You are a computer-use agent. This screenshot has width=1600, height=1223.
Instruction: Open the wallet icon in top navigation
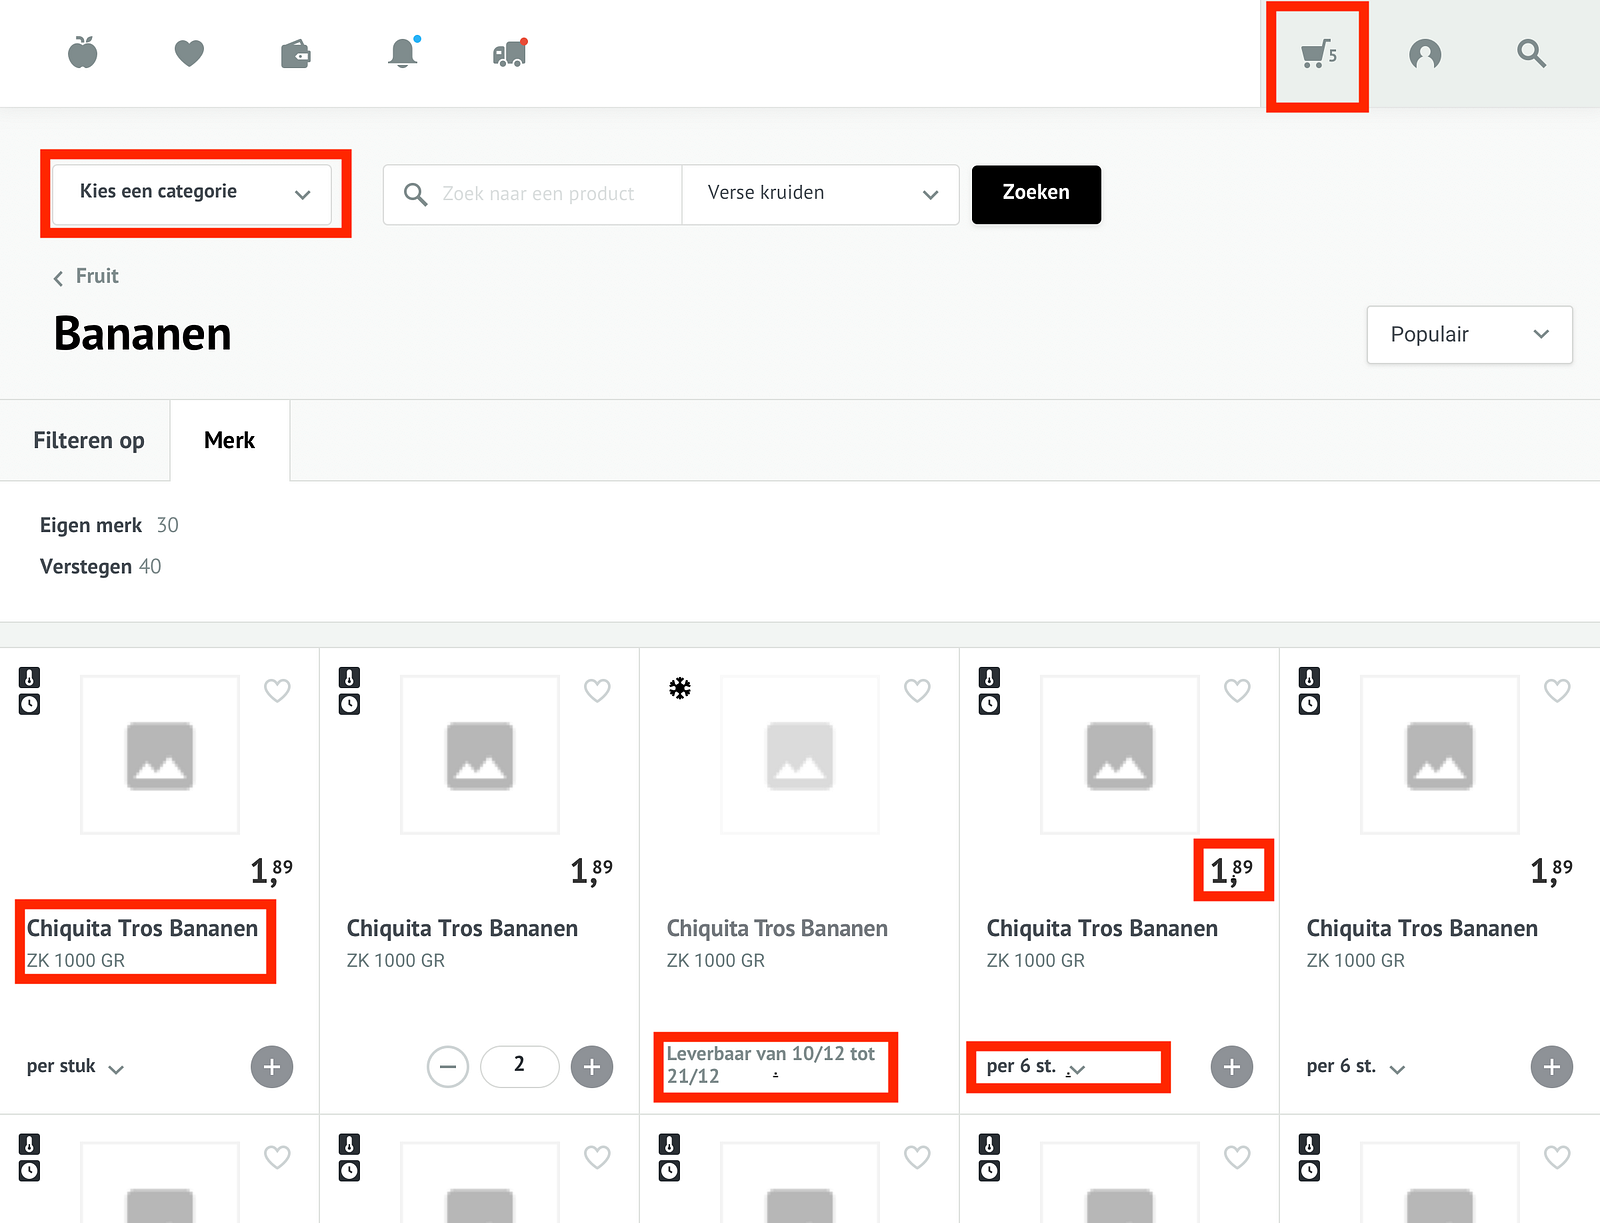296,53
